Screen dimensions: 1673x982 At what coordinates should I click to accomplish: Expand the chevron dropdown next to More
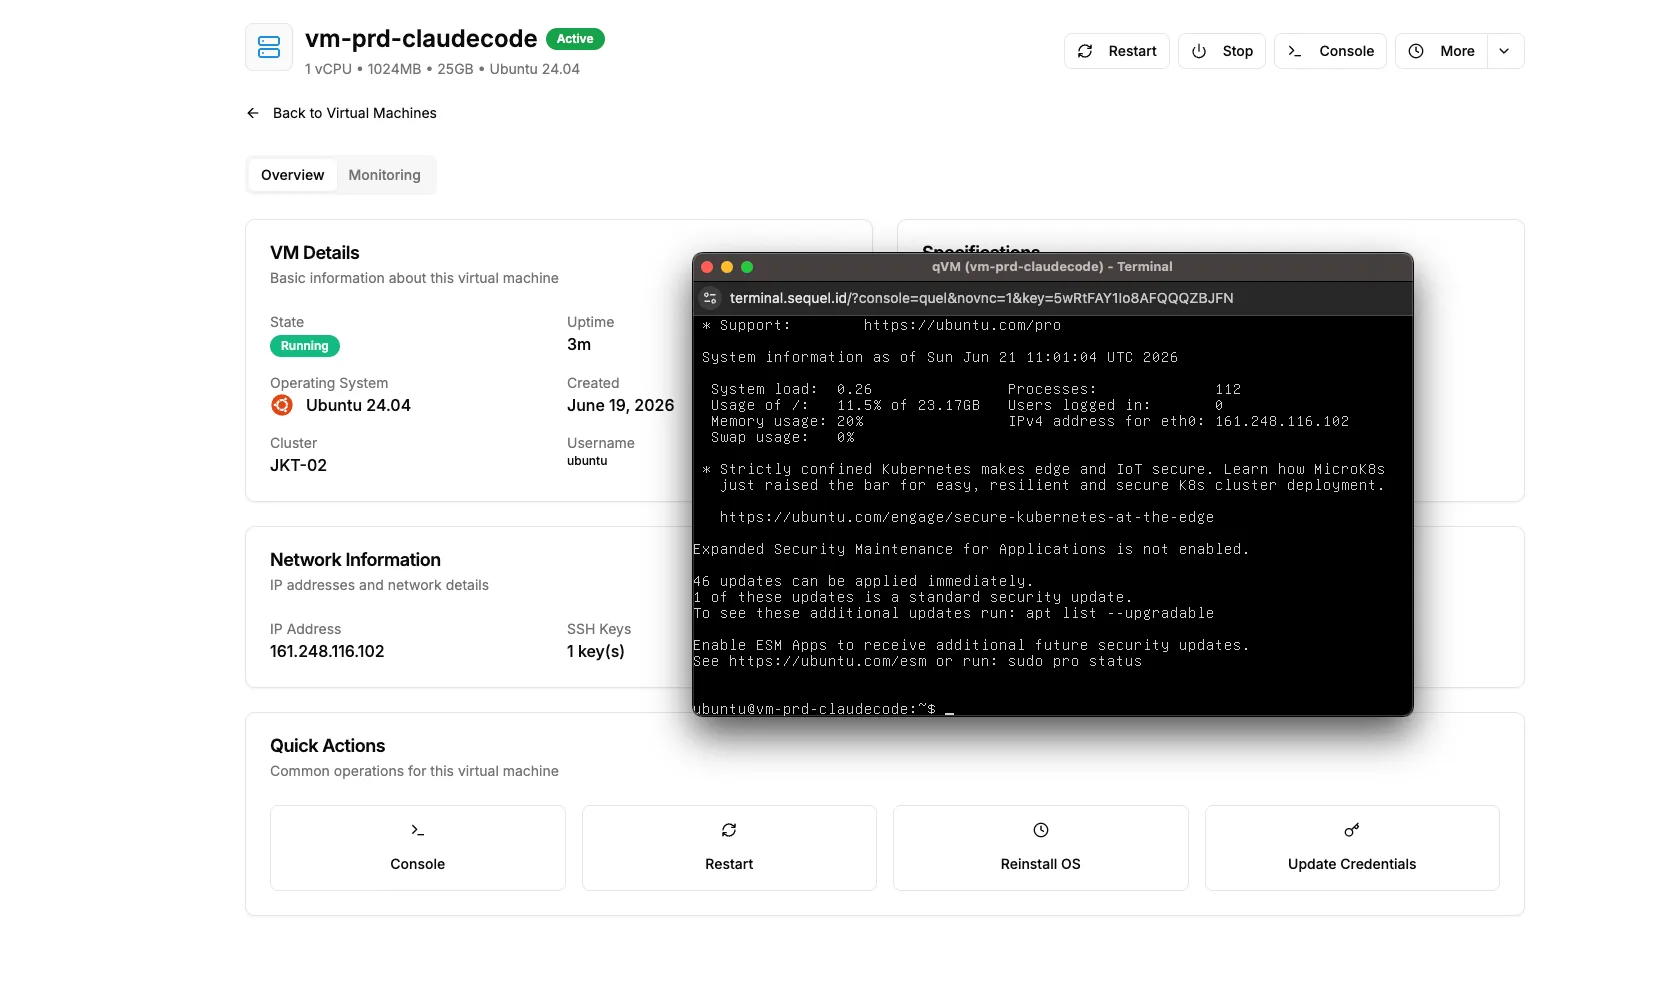1504,51
